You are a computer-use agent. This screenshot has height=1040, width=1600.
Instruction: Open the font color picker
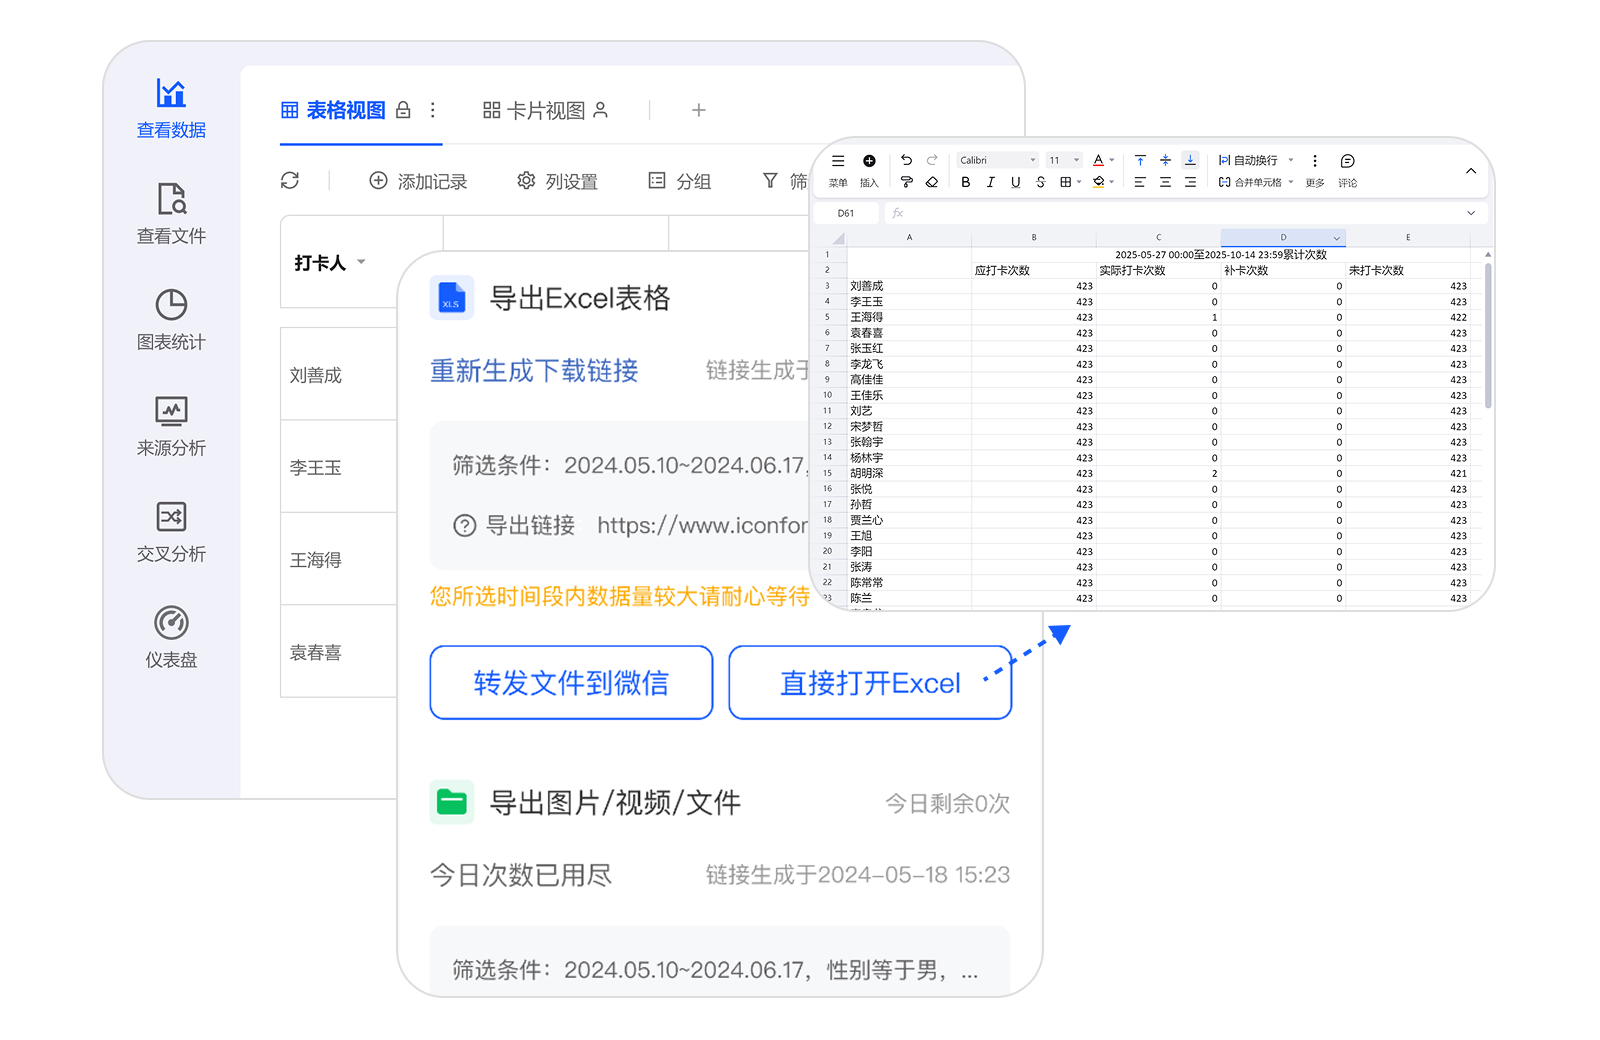[x=1099, y=160]
